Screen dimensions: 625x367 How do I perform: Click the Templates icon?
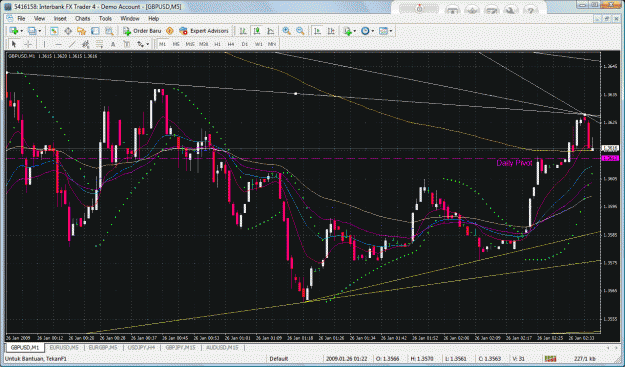coord(383,31)
